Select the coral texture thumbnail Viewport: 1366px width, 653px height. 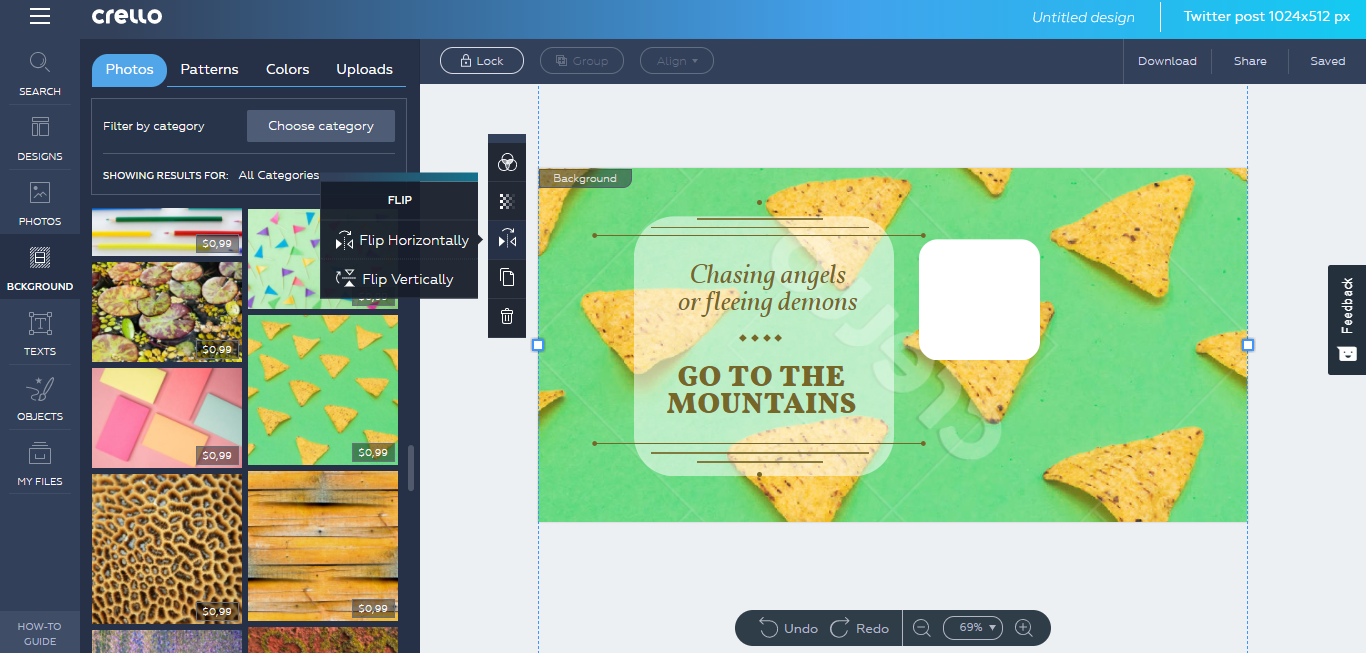click(167, 549)
